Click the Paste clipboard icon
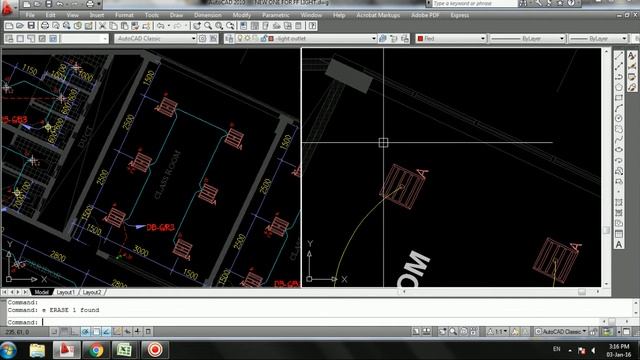This screenshot has height=360, width=640. 124,26
